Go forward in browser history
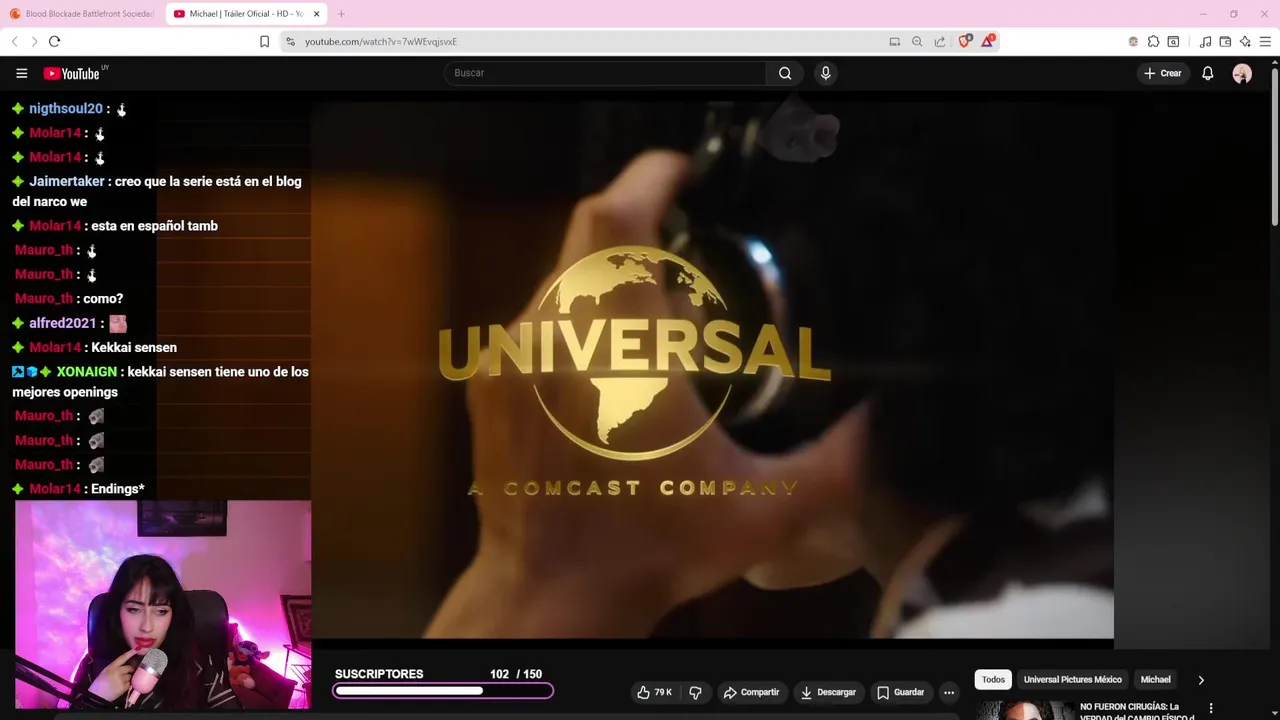 (x=34, y=41)
